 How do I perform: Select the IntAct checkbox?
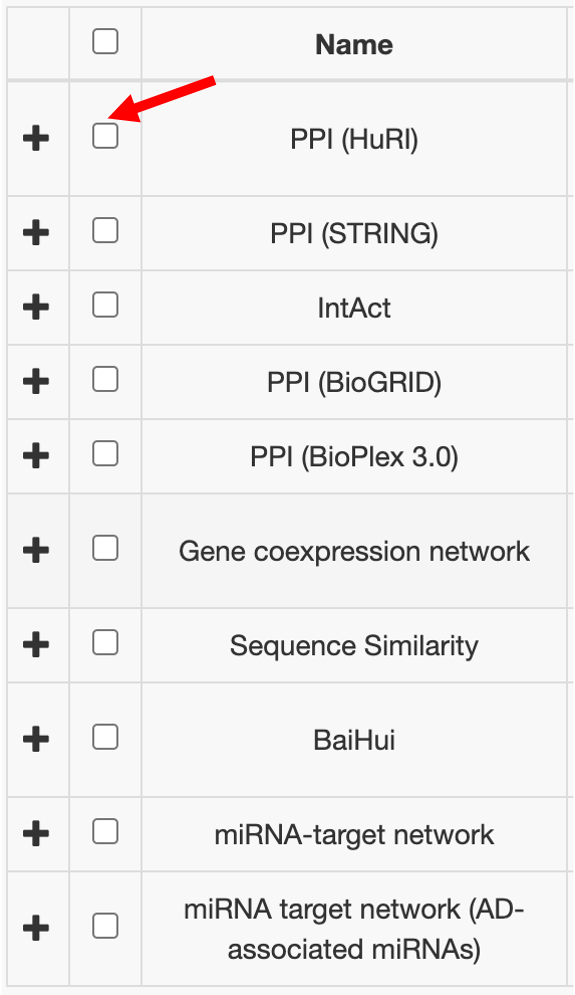[x=105, y=305]
